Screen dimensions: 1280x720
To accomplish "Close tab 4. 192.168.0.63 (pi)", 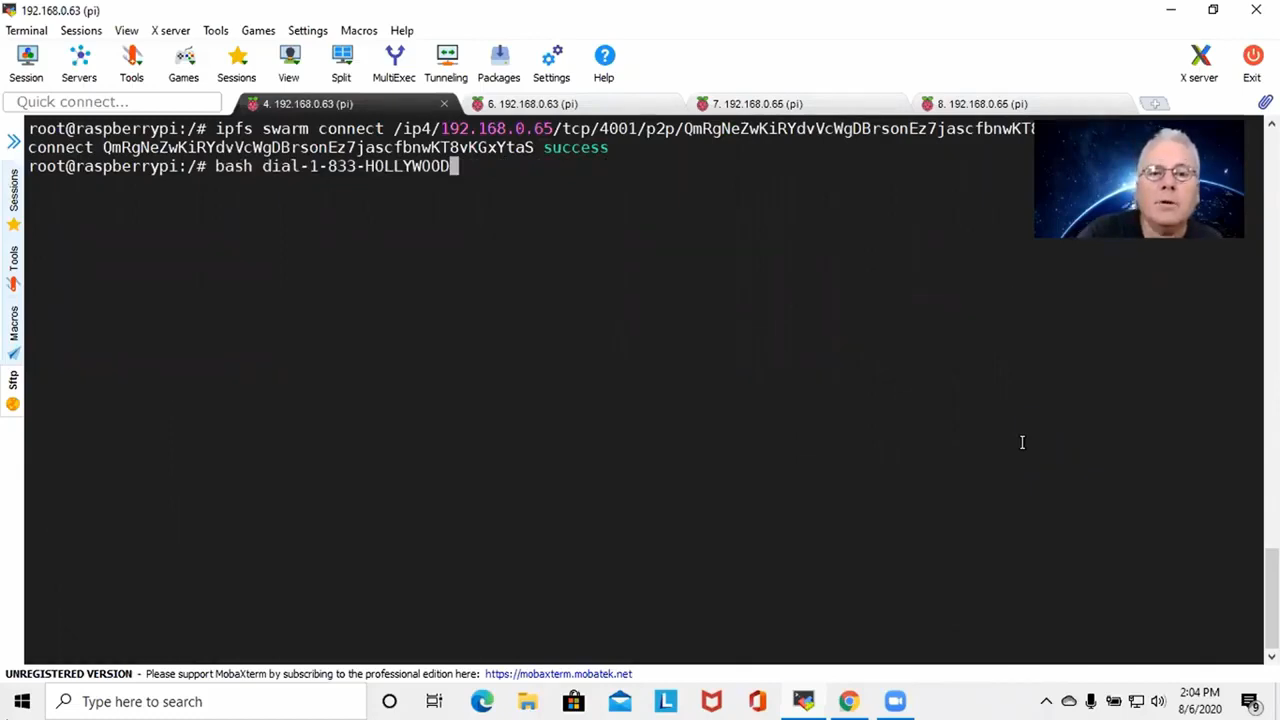I will click(x=444, y=104).
